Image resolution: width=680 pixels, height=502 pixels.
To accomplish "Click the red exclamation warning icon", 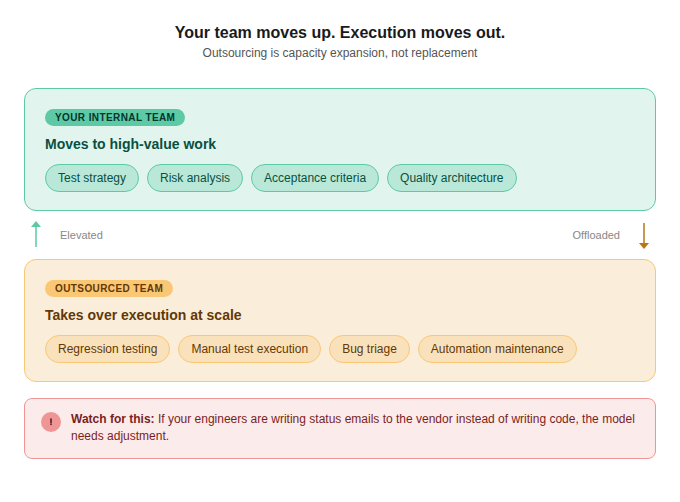I will pos(51,422).
